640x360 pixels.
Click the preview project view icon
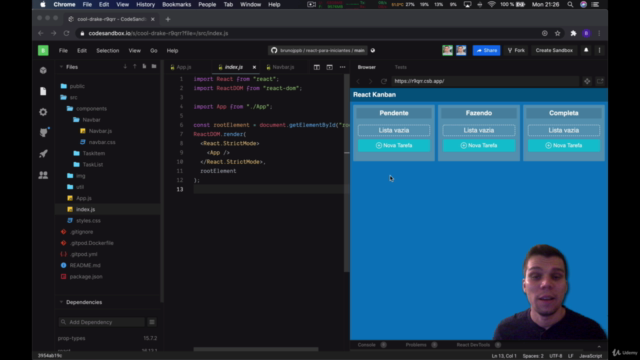pyautogui.click(x=587, y=81)
